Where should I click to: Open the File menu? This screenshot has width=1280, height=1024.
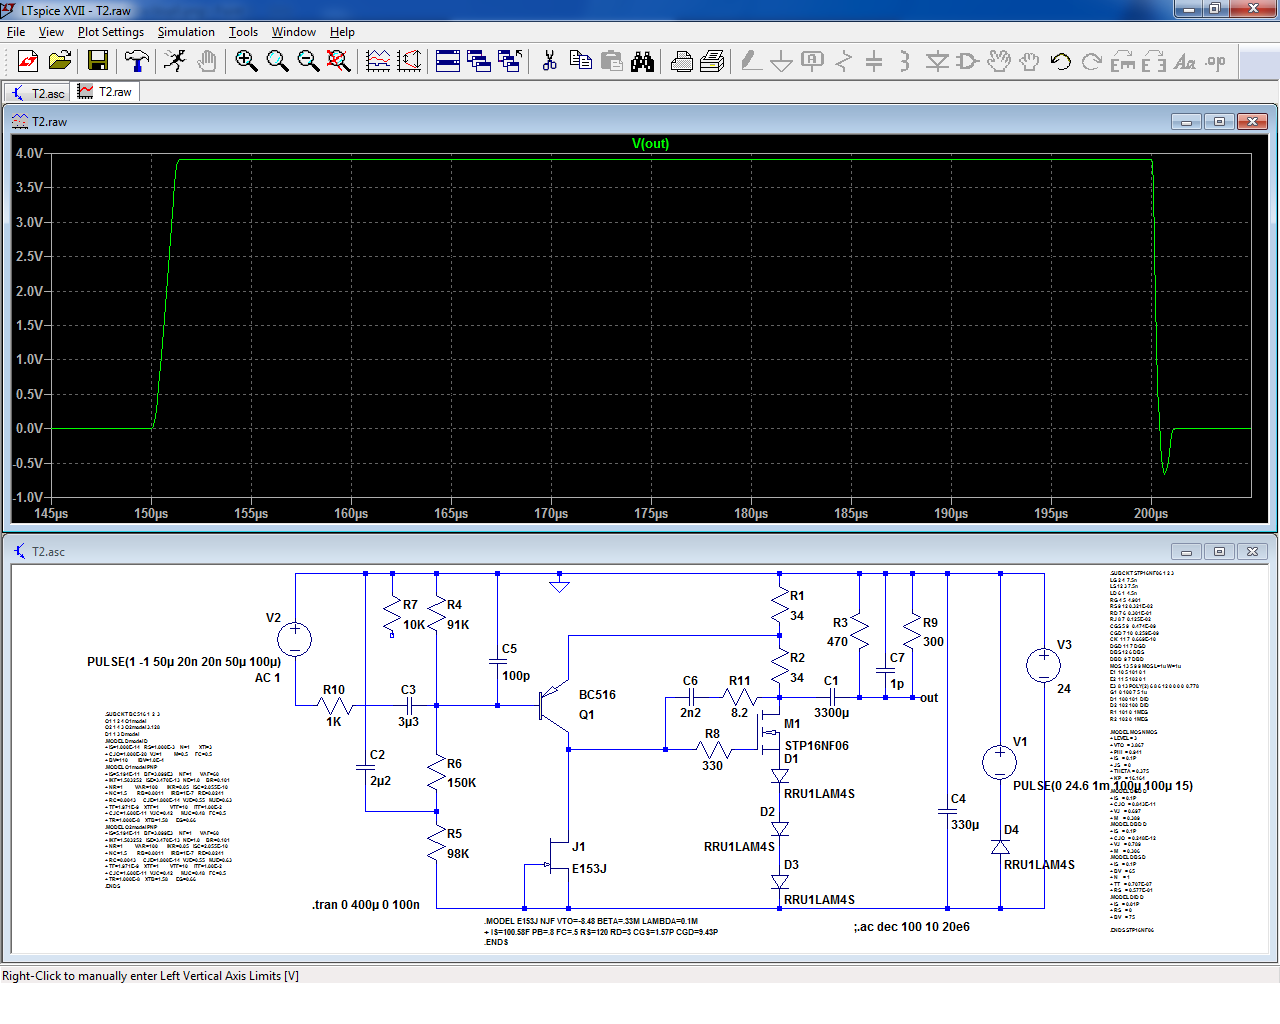pyautogui.click(x=16, y=32)
